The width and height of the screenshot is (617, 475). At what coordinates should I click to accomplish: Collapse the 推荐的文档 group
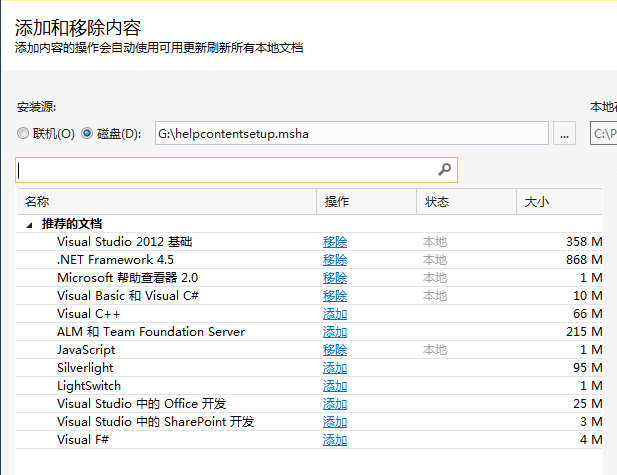(29, 225)
